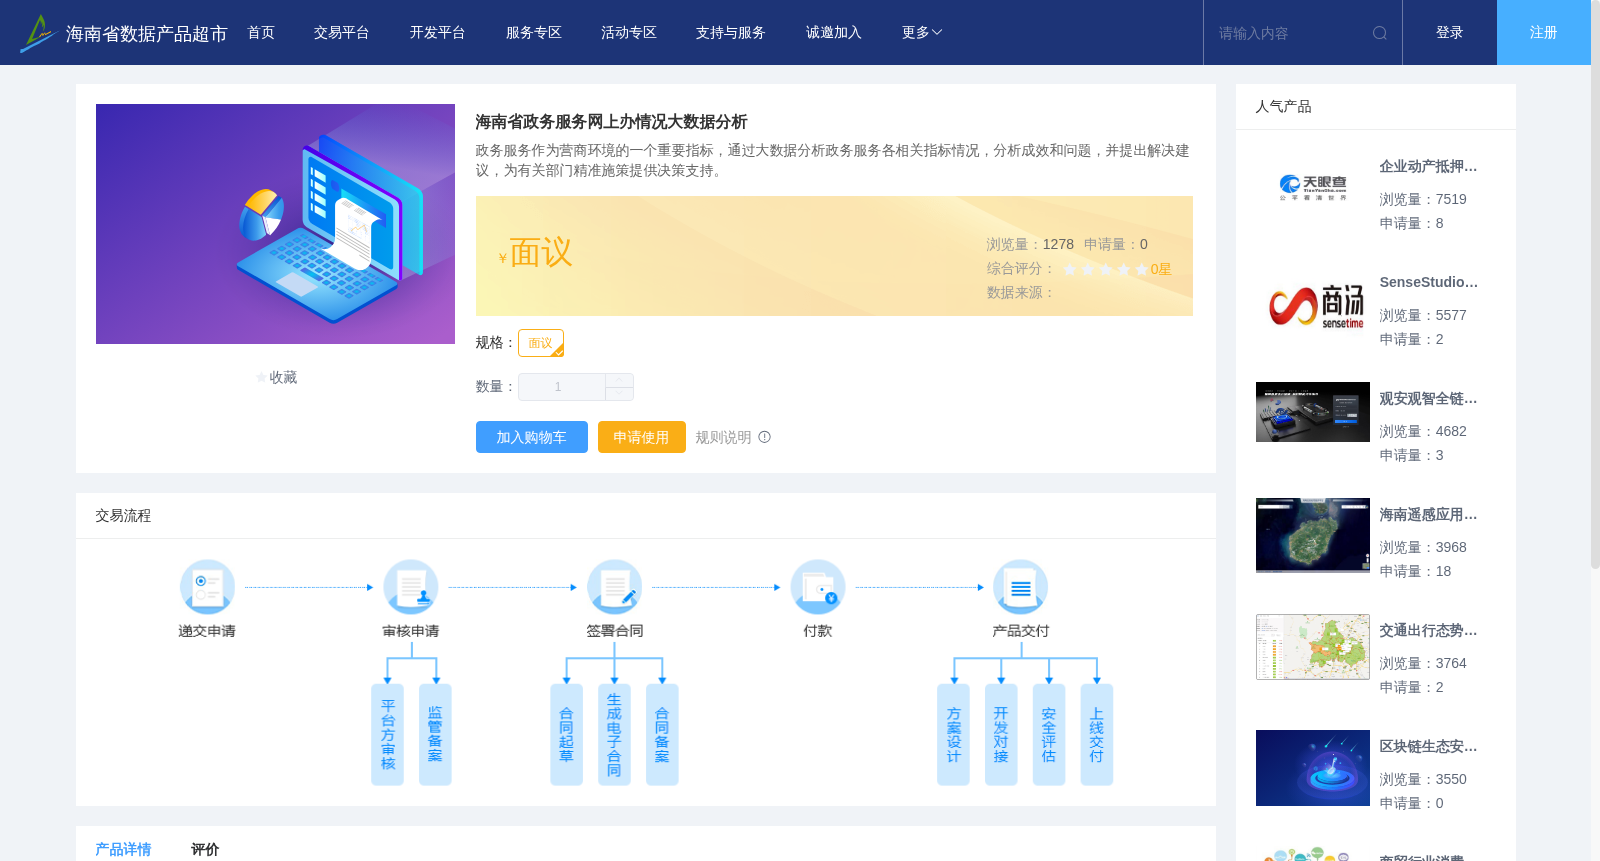Open the 海南遥感应用 map thumbnail

tap(1313, 535)
